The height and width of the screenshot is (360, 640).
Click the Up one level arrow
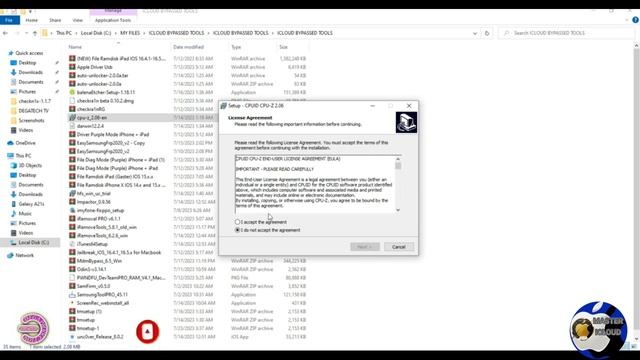click(35, 33)
